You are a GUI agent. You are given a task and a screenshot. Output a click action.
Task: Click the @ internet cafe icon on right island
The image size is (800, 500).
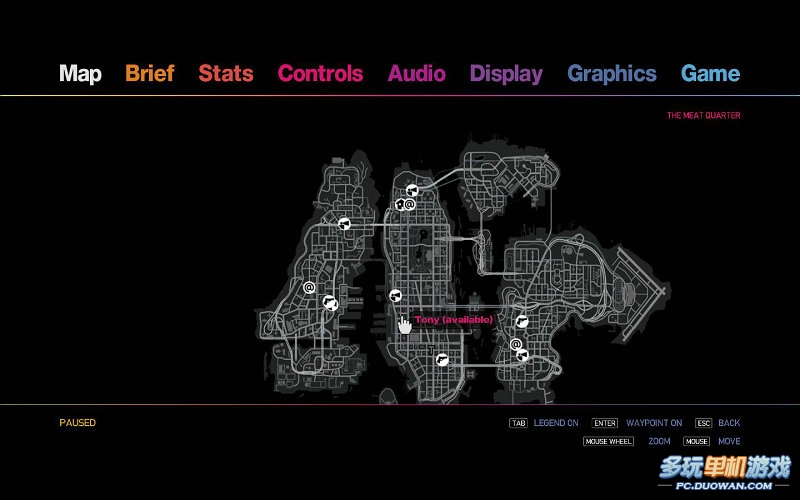point(516,345)
